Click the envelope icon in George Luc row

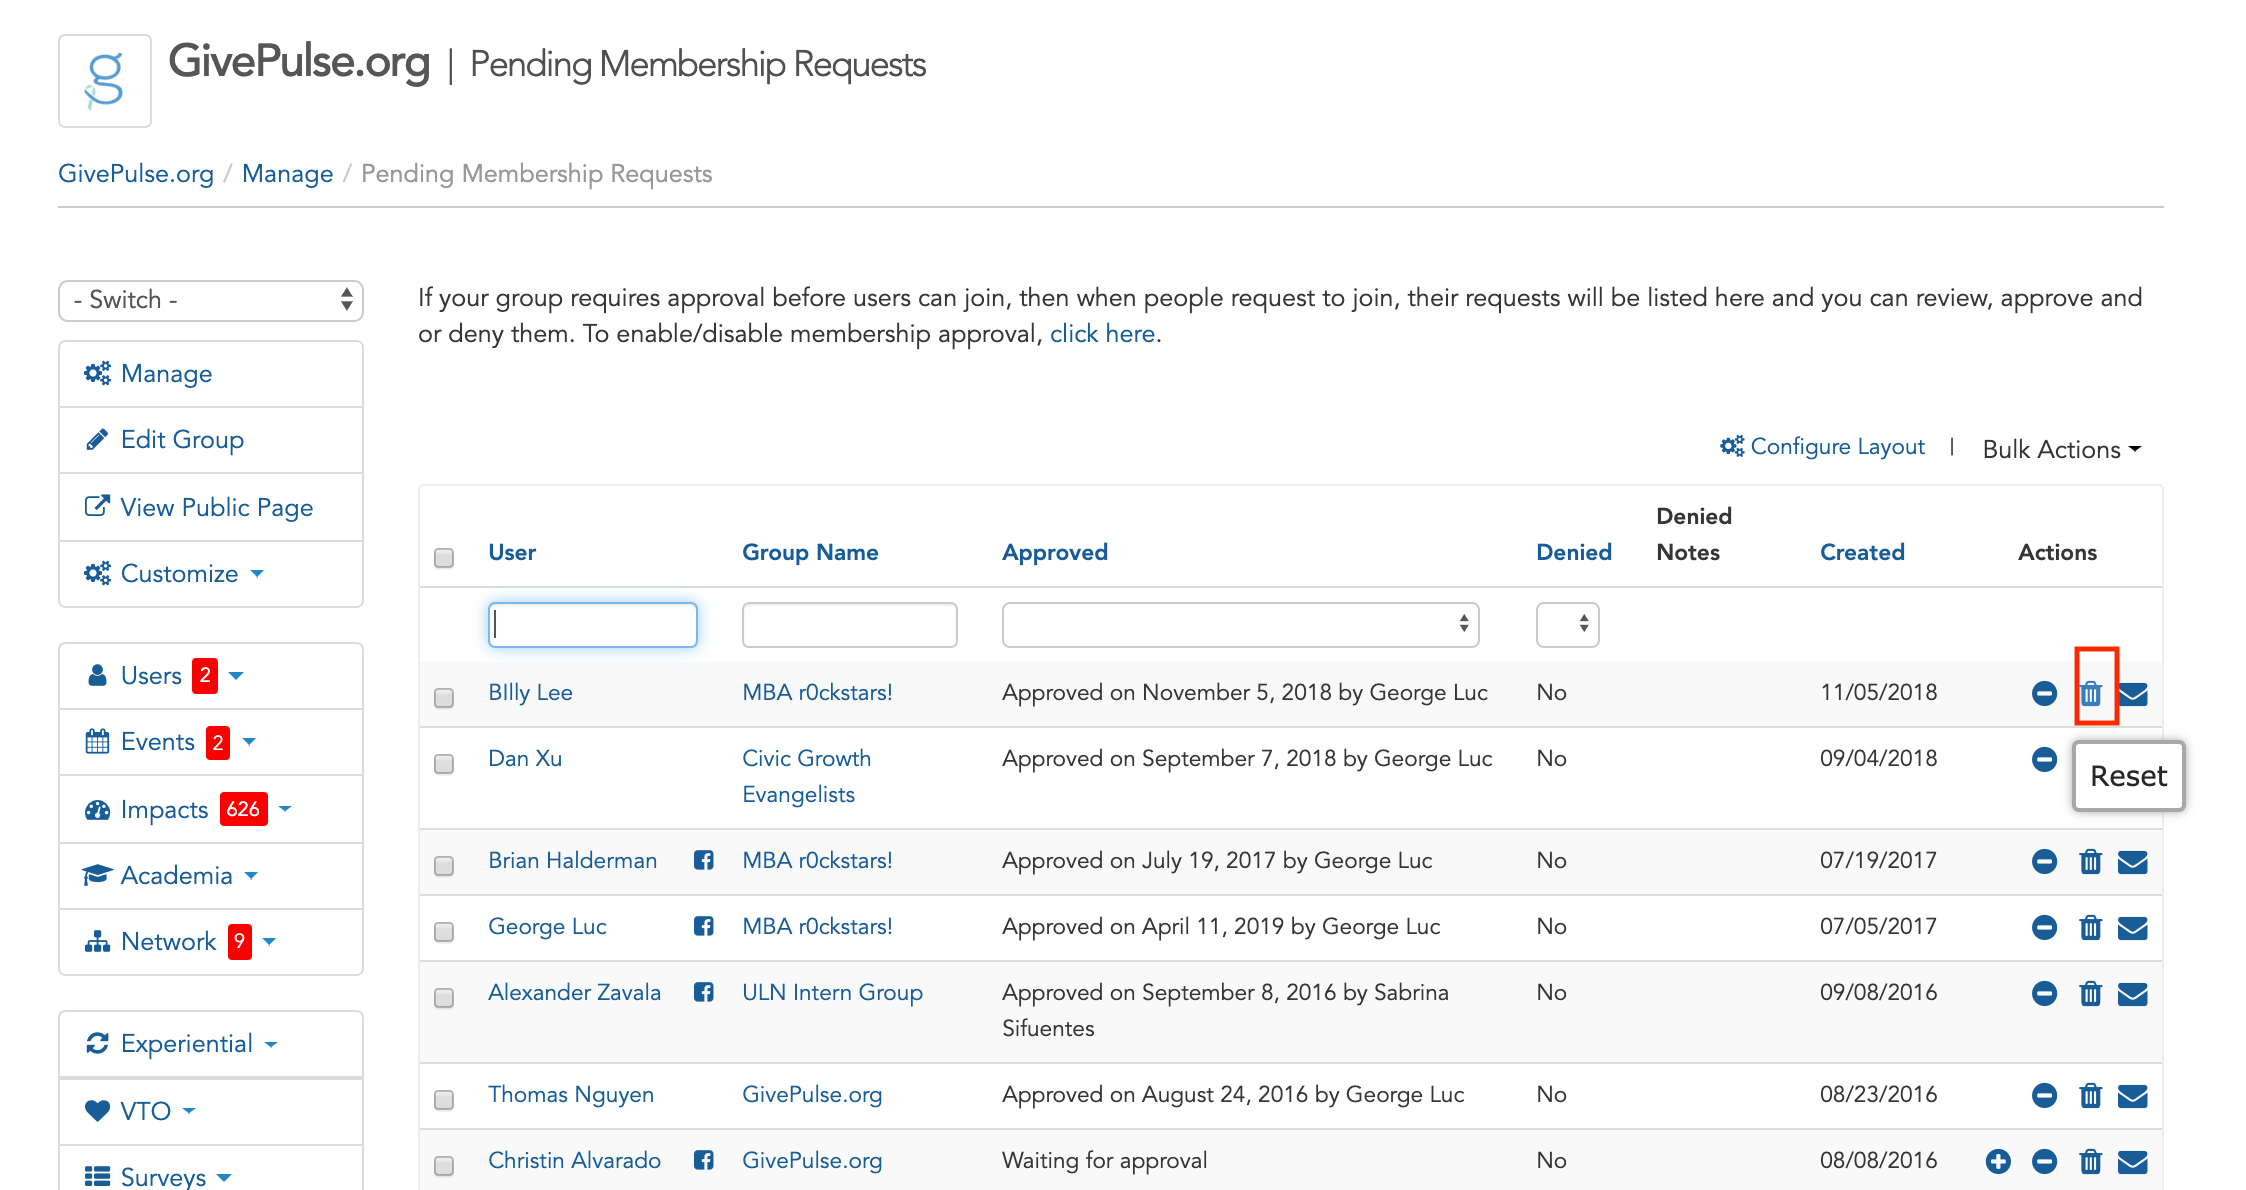coord(2133,927)
